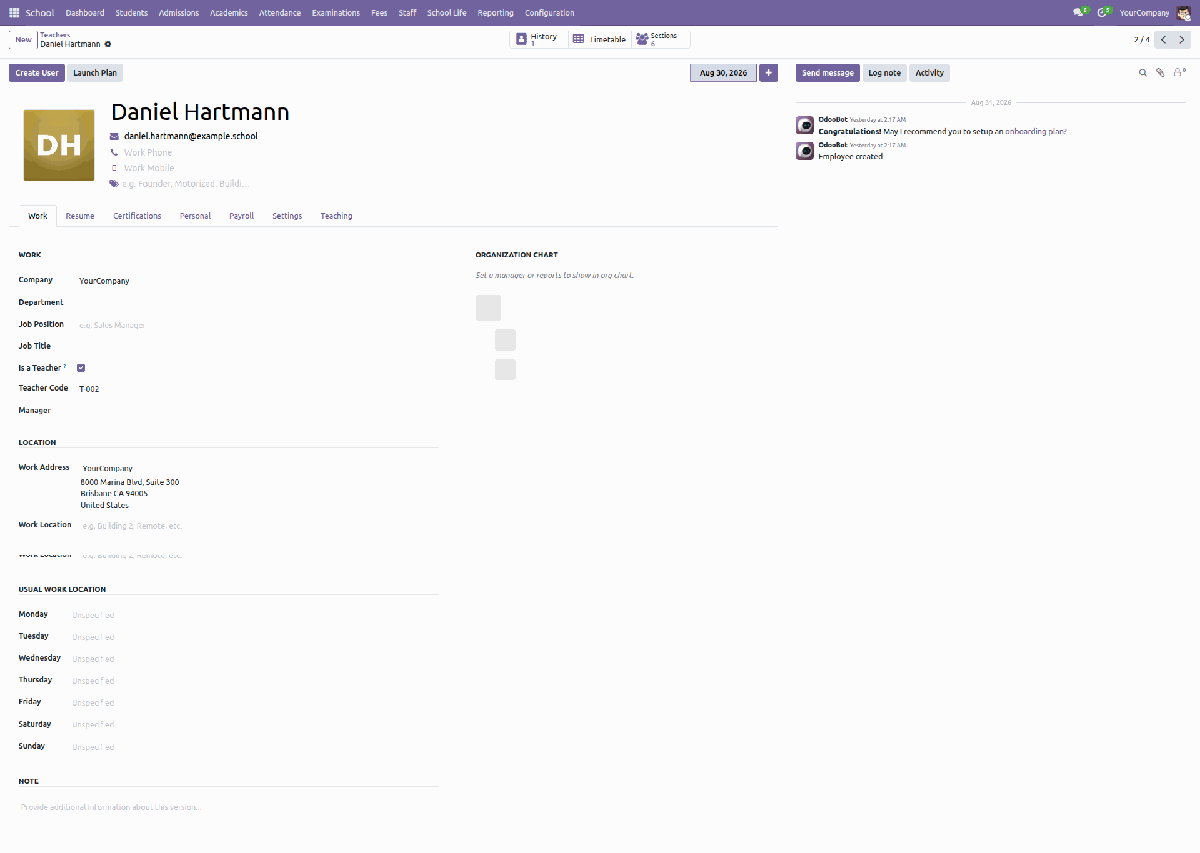Open the Timetable smart button
Viewport: 1200px width, 853px height.
[x=599, y=39]
